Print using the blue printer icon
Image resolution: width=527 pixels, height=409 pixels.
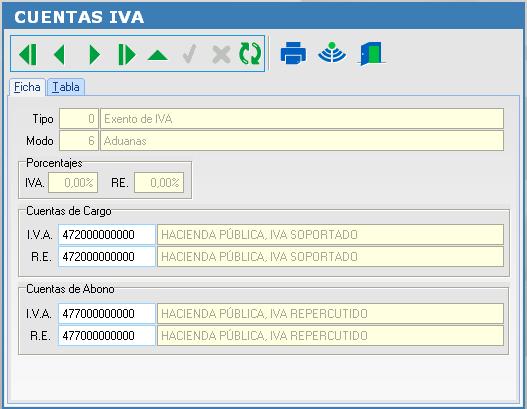click(293, 53)
